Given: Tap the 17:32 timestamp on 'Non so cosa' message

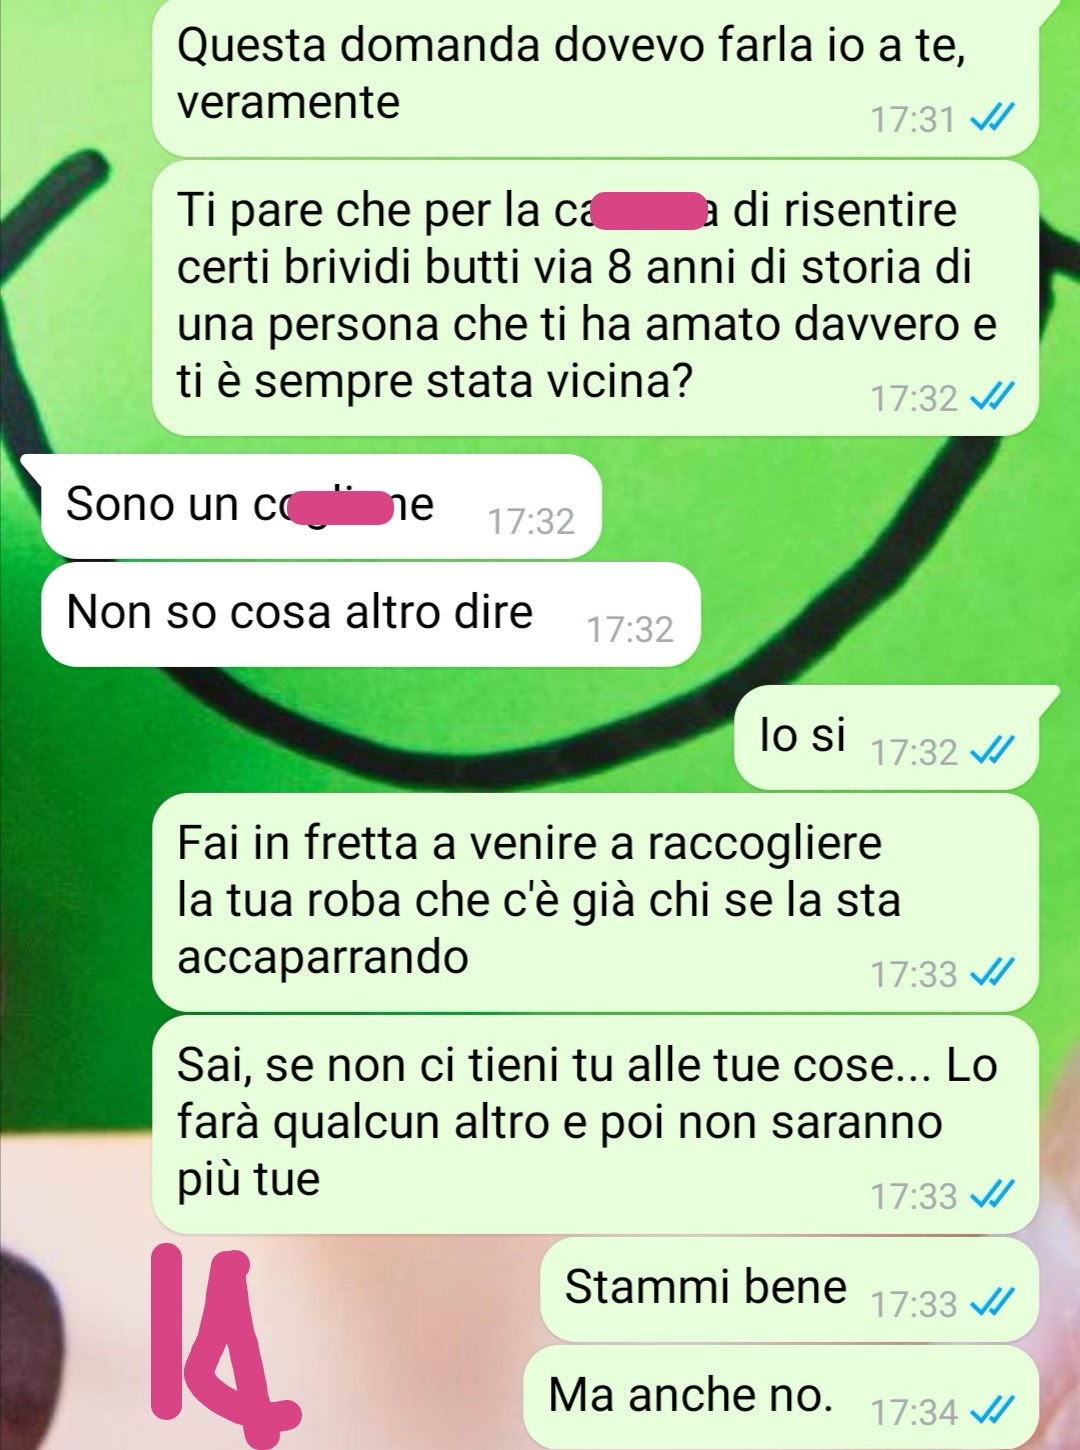Looking at the screenshot, I should (630, 629).
